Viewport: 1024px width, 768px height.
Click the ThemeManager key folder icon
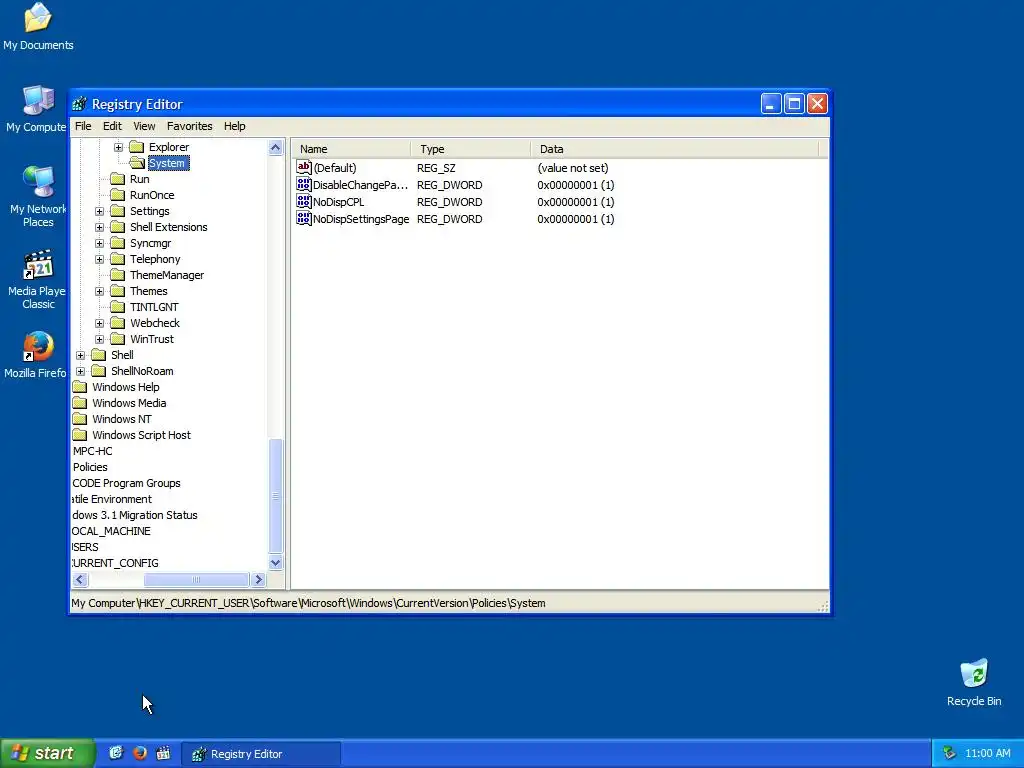point(118,275)
